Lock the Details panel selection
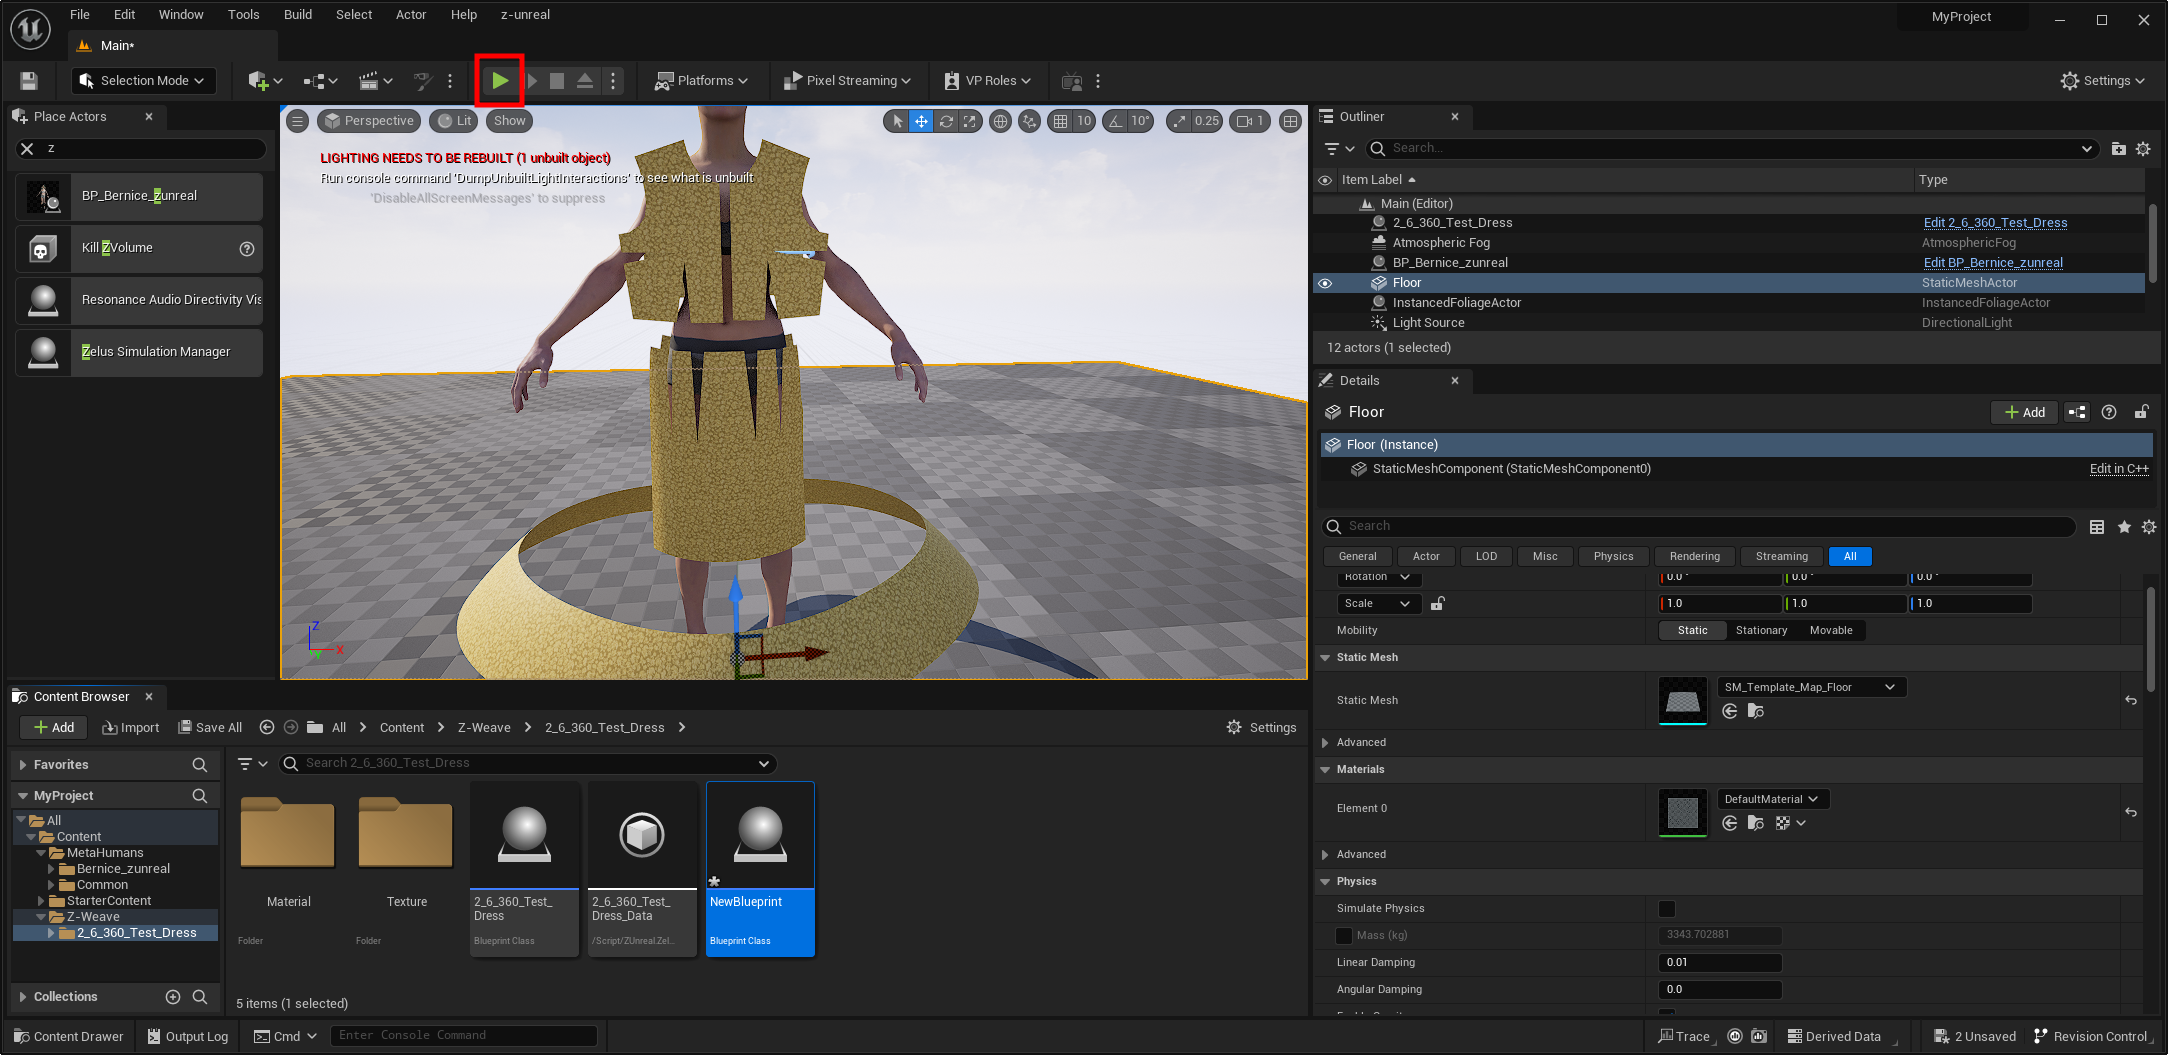 tap(2141, 412)
